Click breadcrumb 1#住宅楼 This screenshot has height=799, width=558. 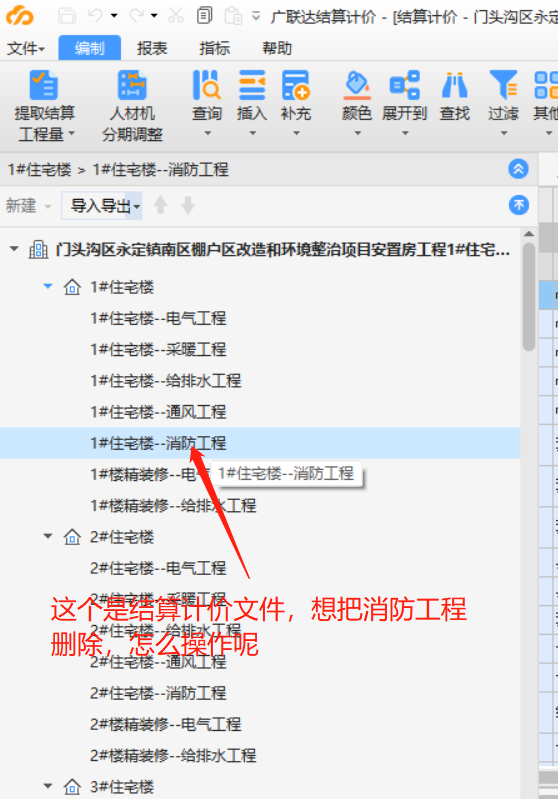(x=40, y=170)
